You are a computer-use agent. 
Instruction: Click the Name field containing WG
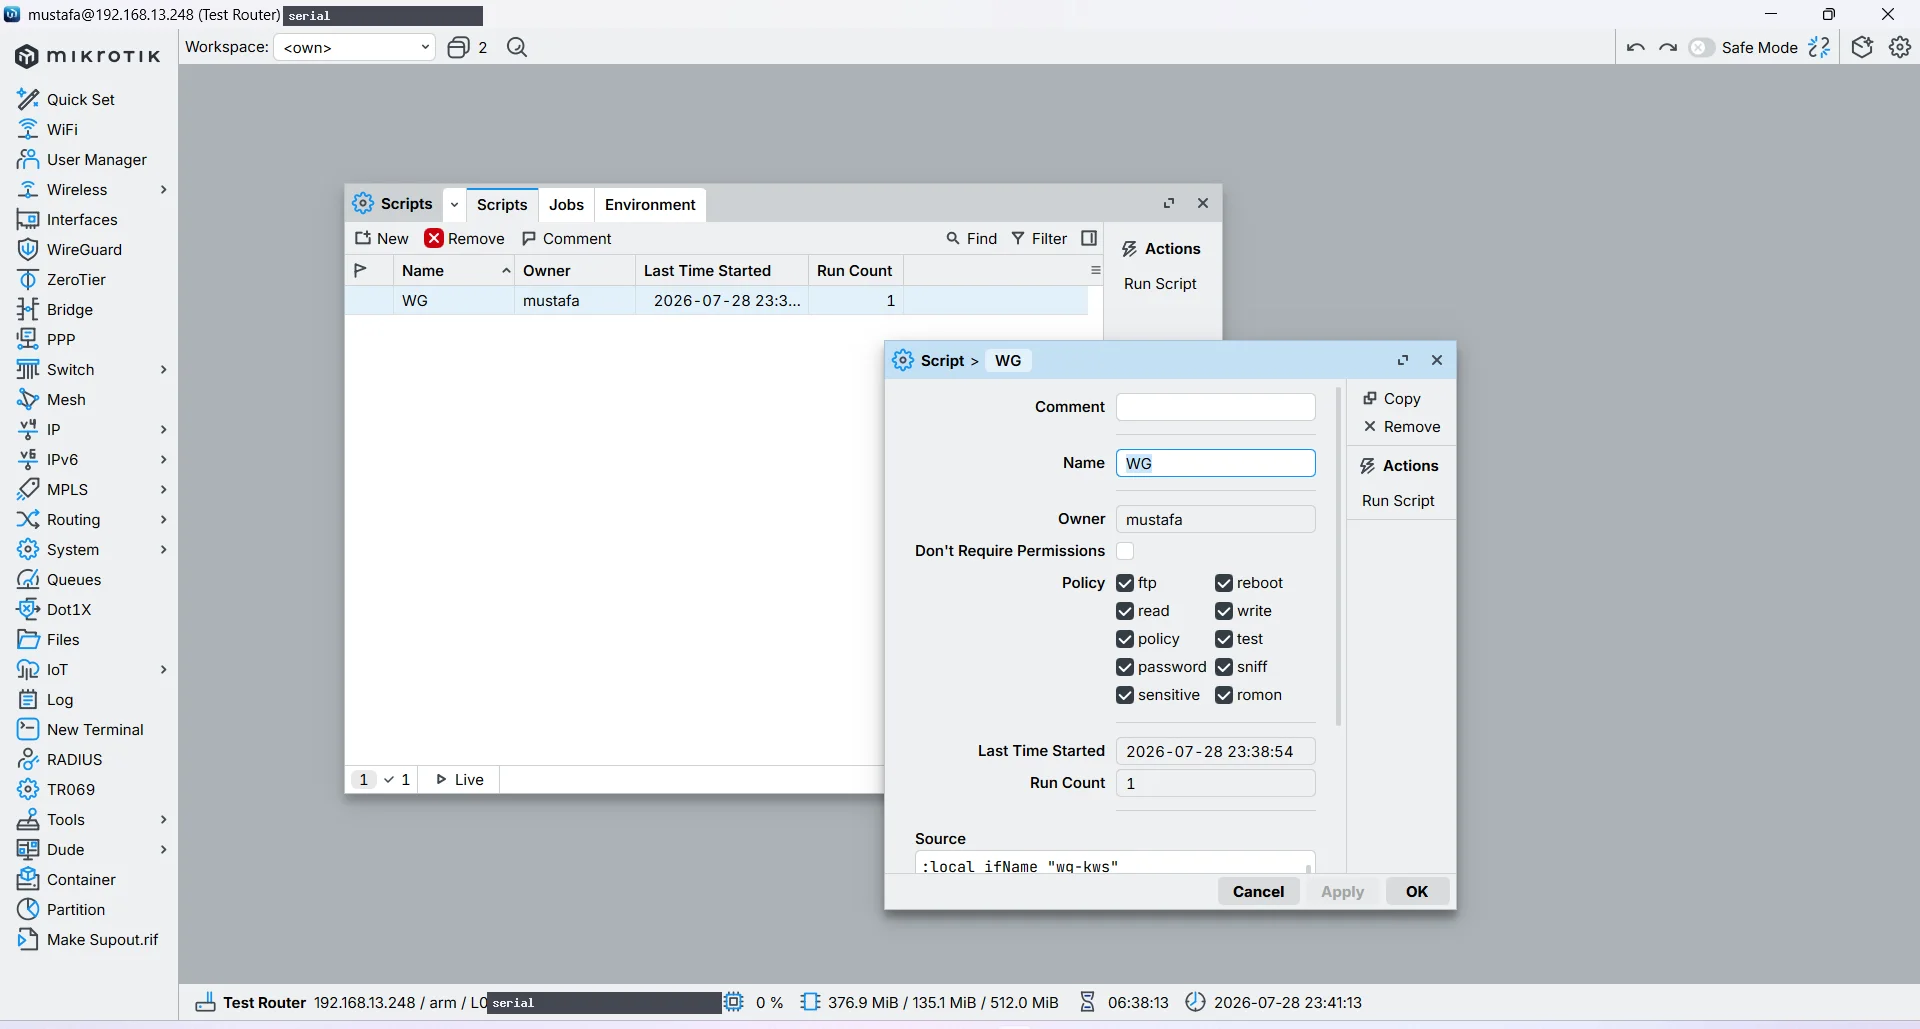coord(1216,463)
